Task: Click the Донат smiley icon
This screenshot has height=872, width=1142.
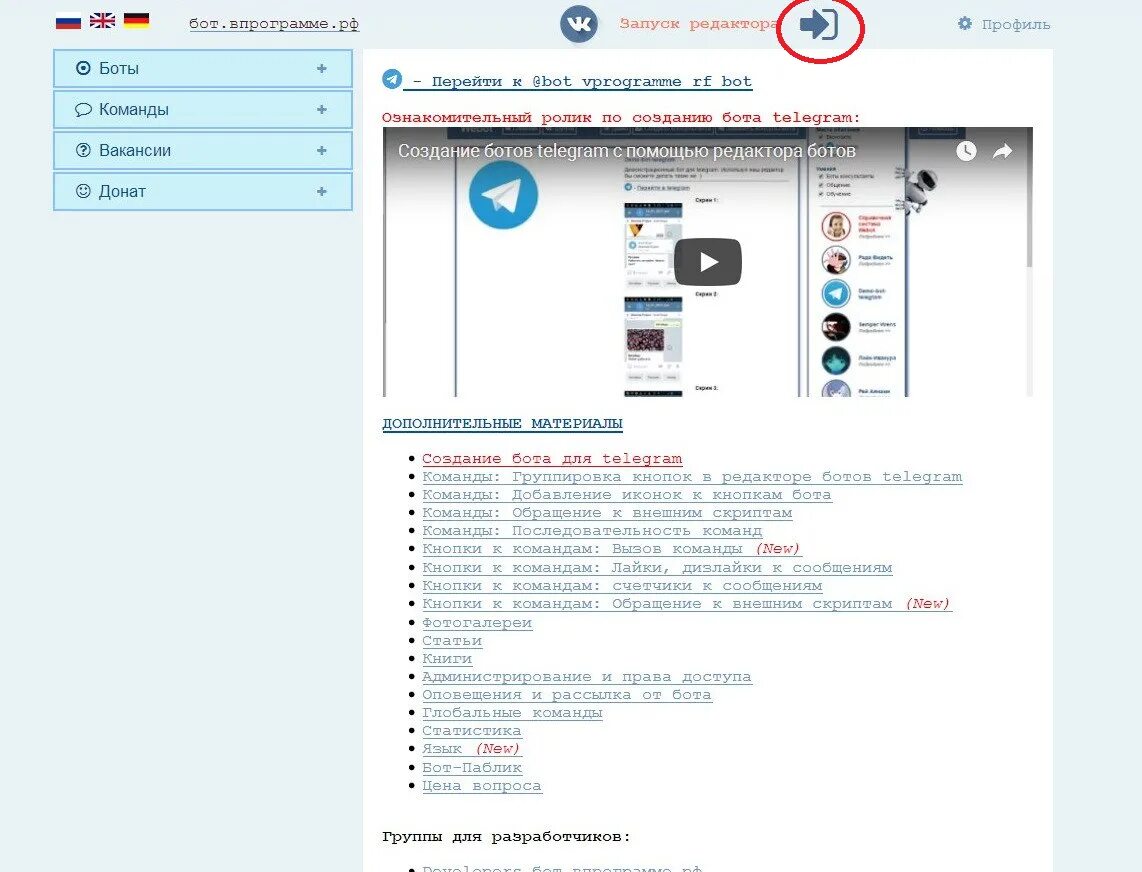Action: click(83, 191)
